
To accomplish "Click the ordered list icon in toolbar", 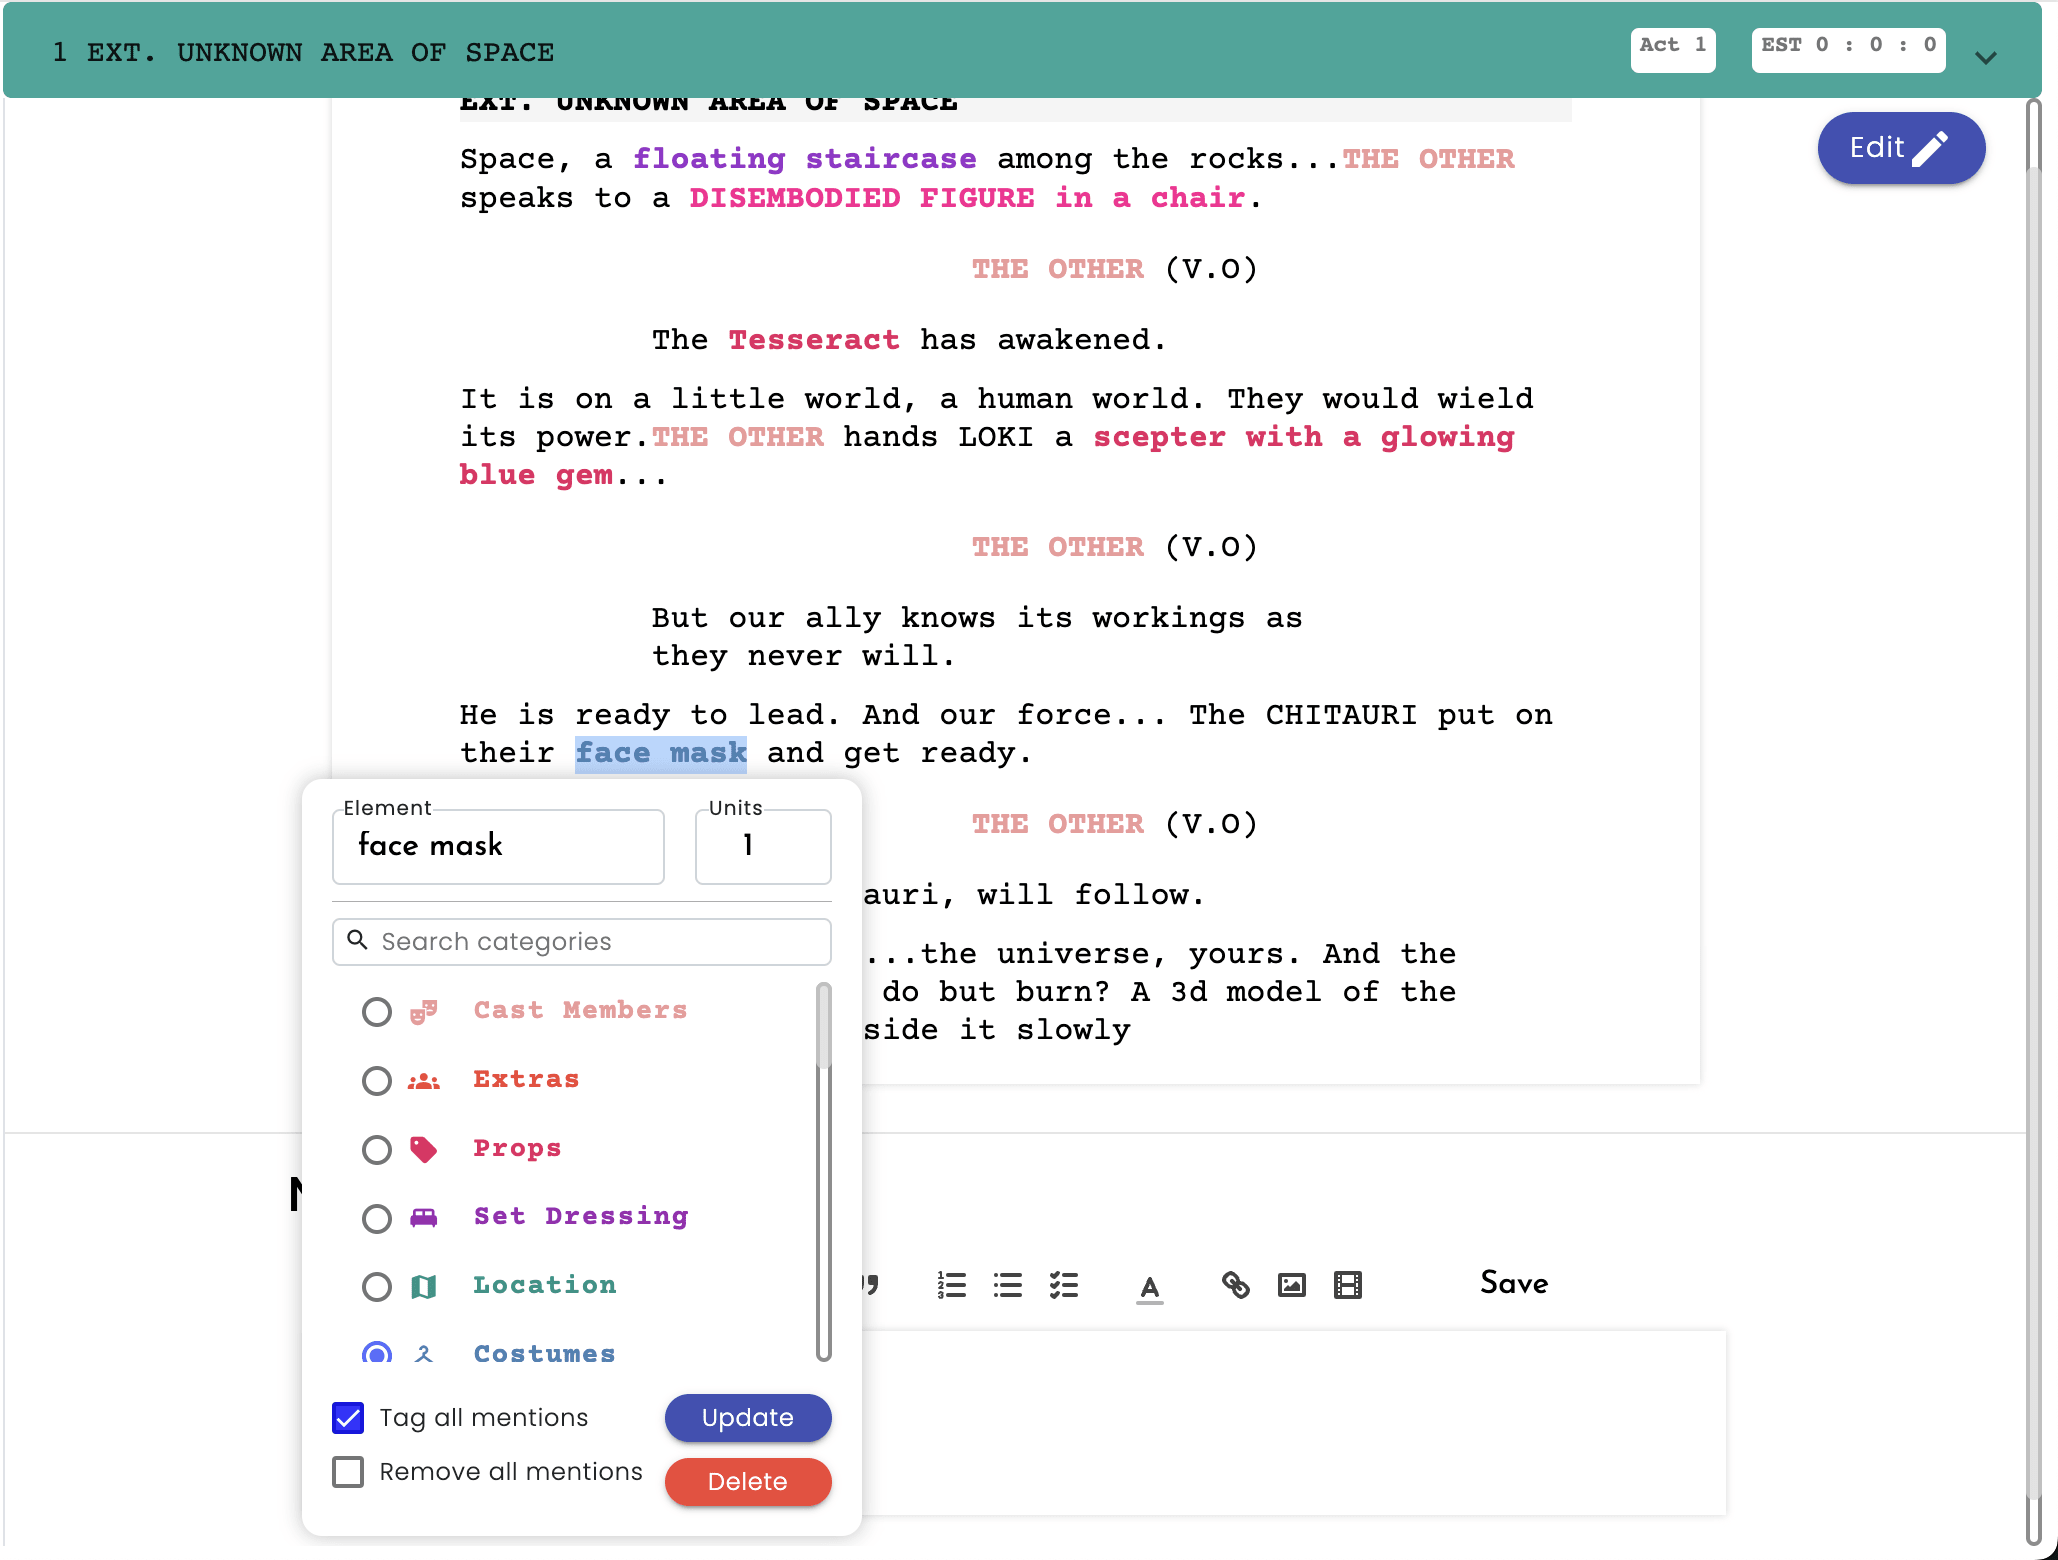I will pyautogui.click(x=950, y=1285).
